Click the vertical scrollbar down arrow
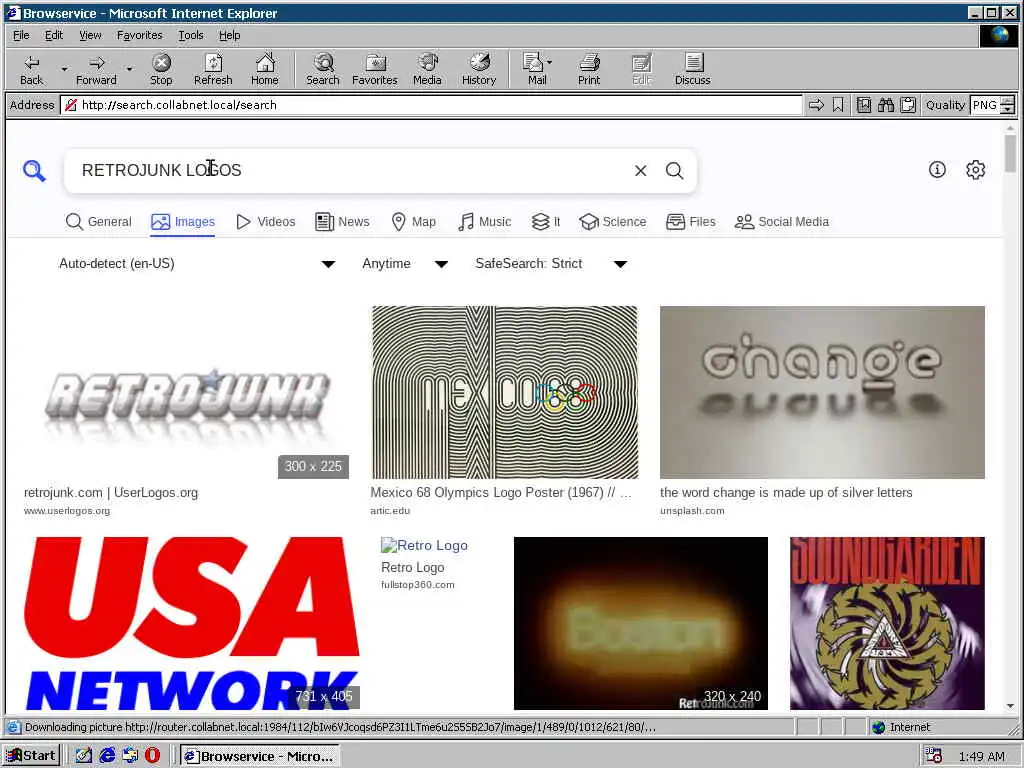The height and width of the screenshot is (768, 1024). pyautogui.click(x=1010, y=706)
